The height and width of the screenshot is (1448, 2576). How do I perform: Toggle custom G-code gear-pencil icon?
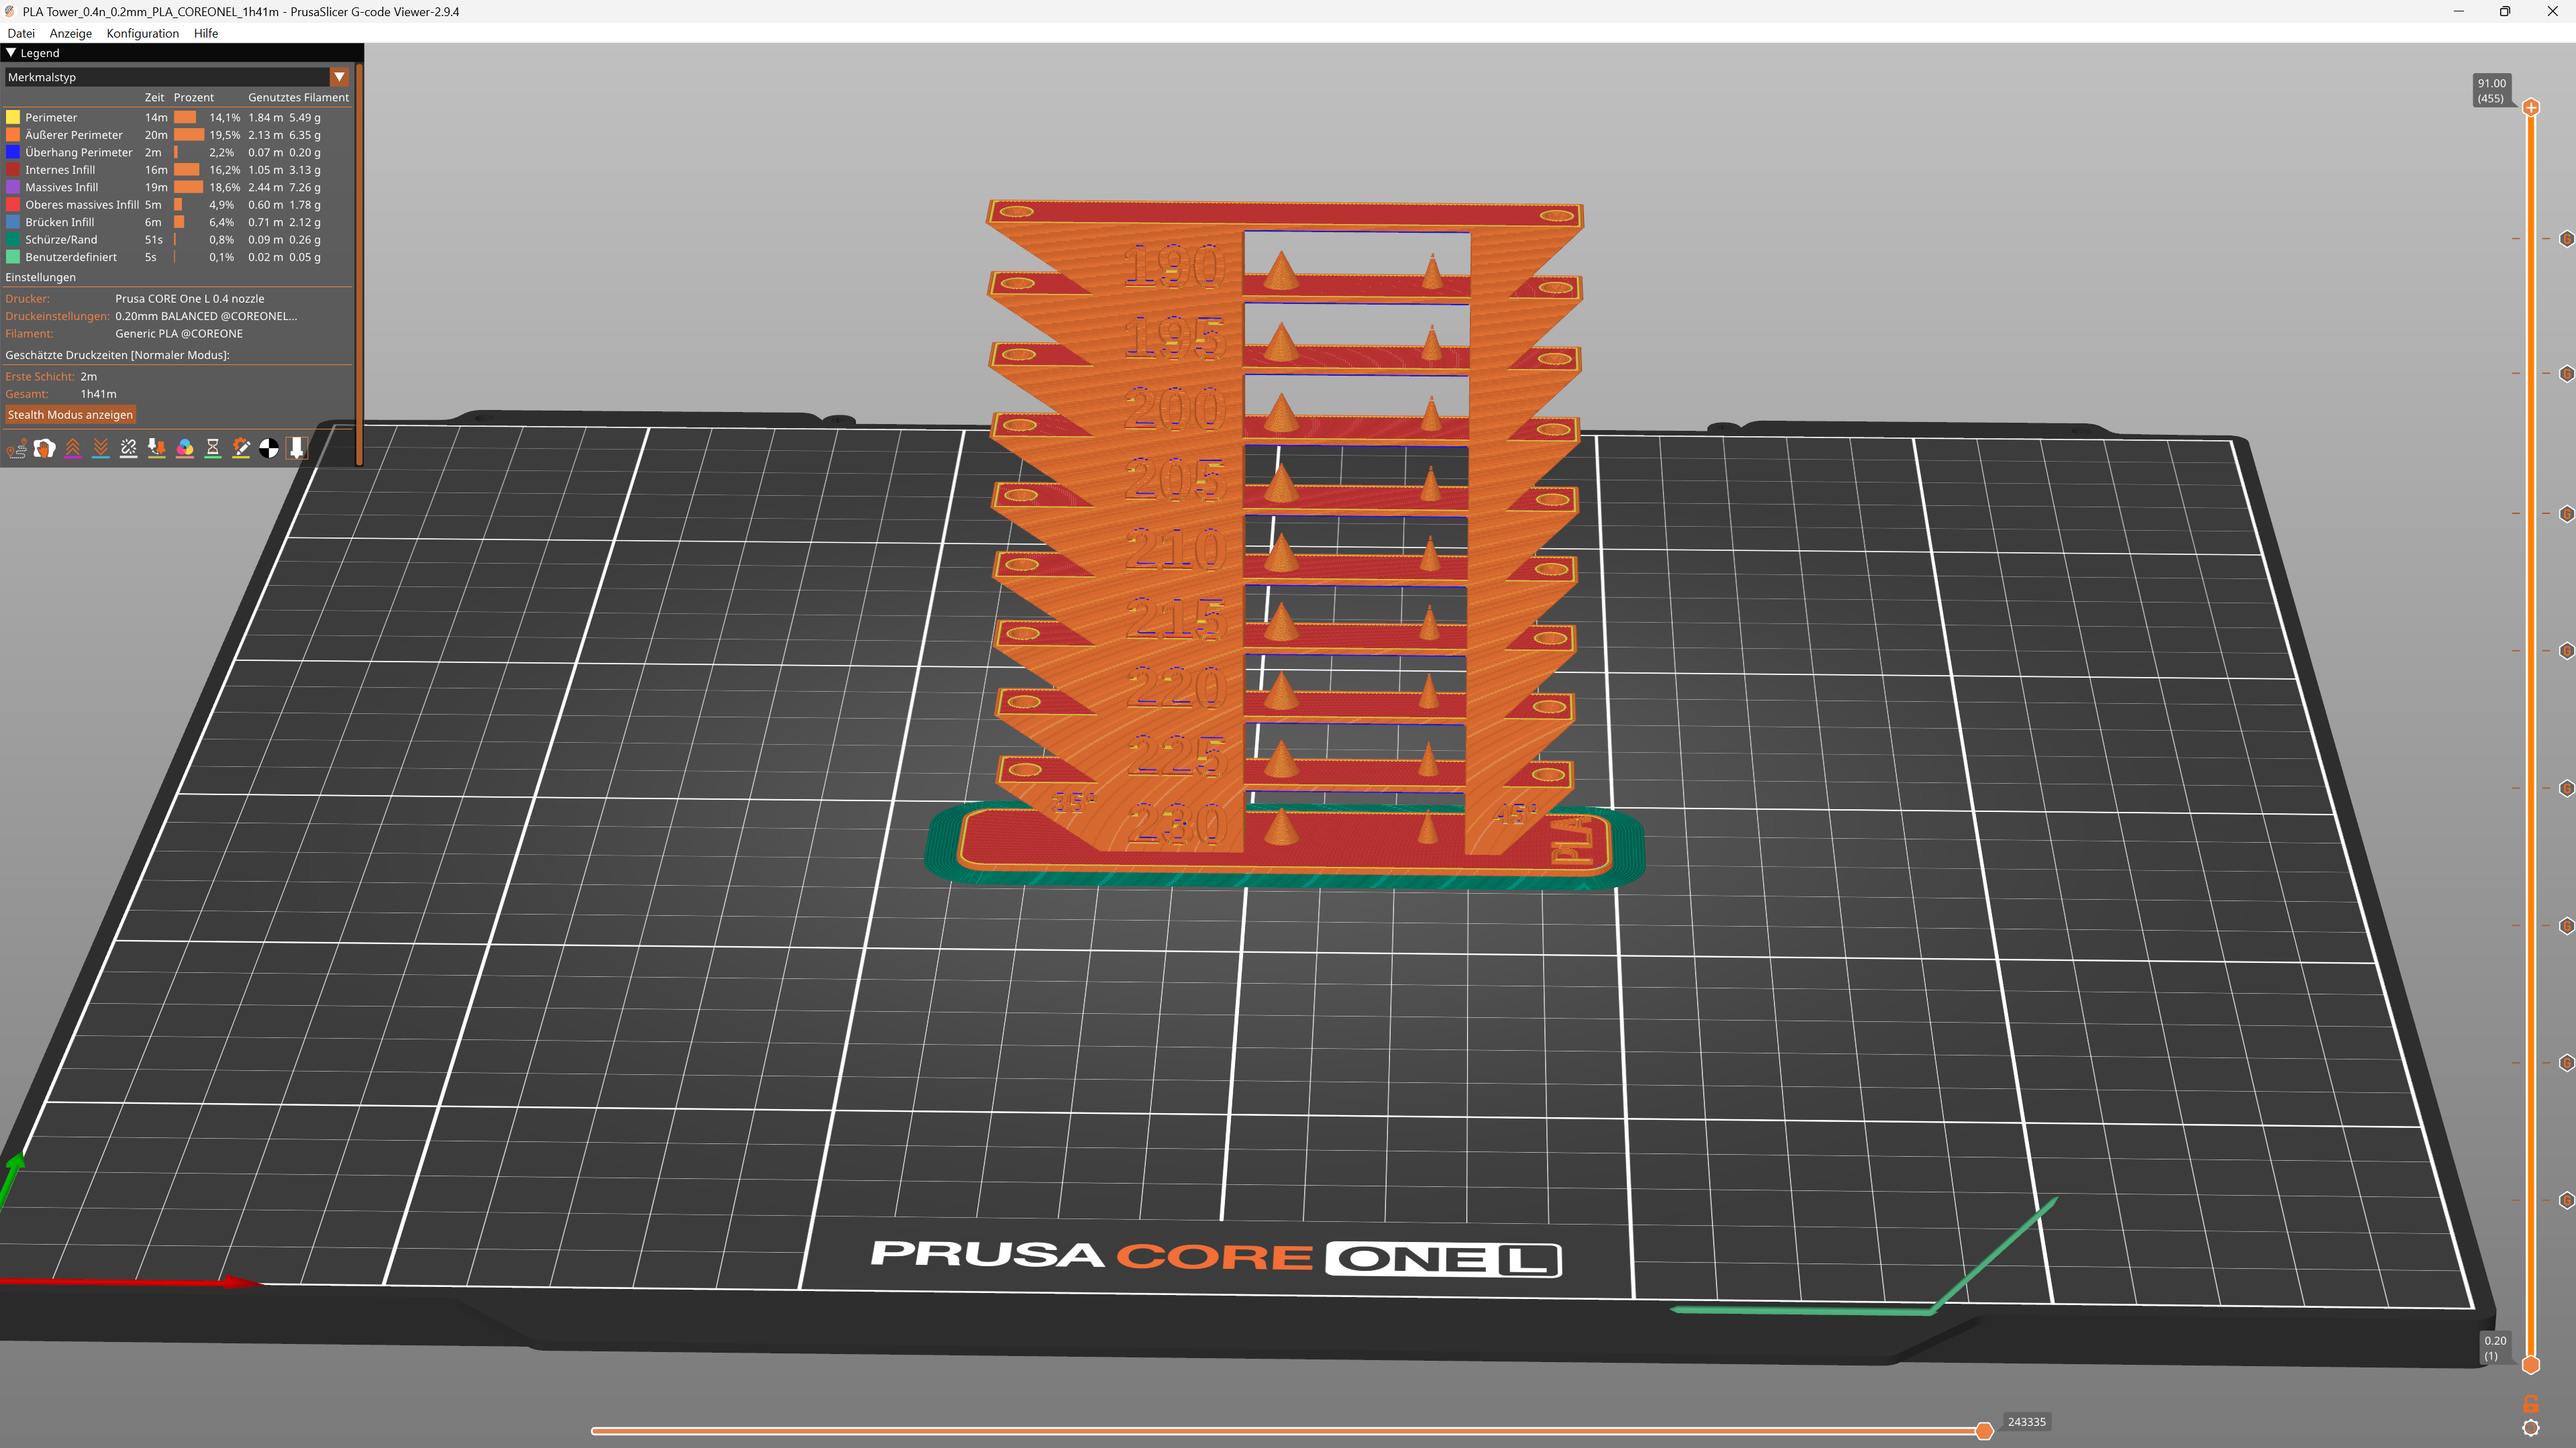[240, 449]
